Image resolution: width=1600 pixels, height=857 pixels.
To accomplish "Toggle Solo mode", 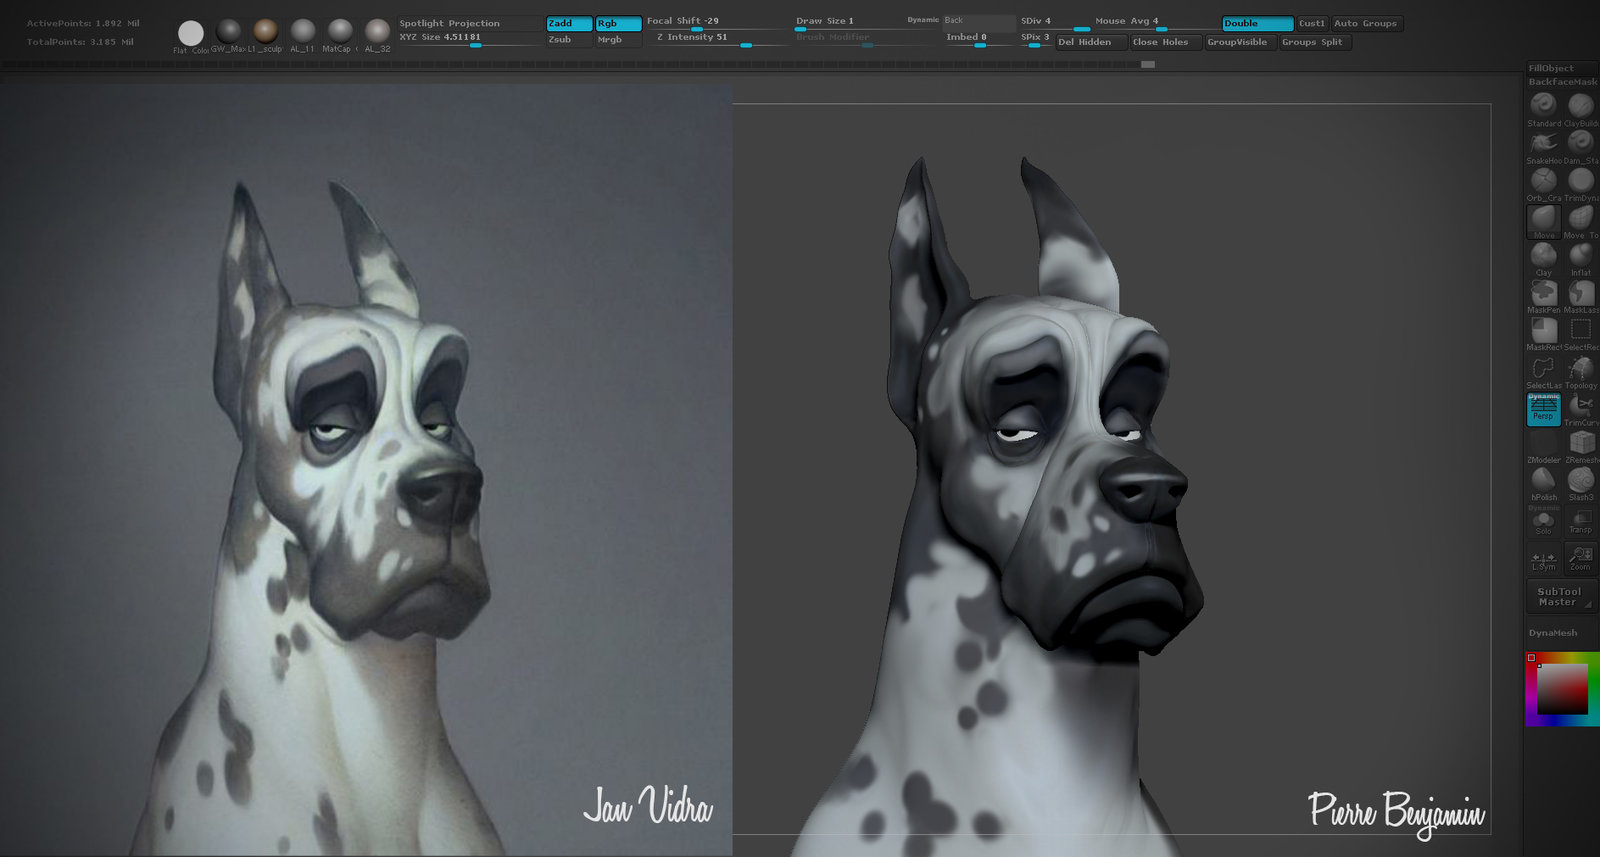I will tap(1544, 520).
